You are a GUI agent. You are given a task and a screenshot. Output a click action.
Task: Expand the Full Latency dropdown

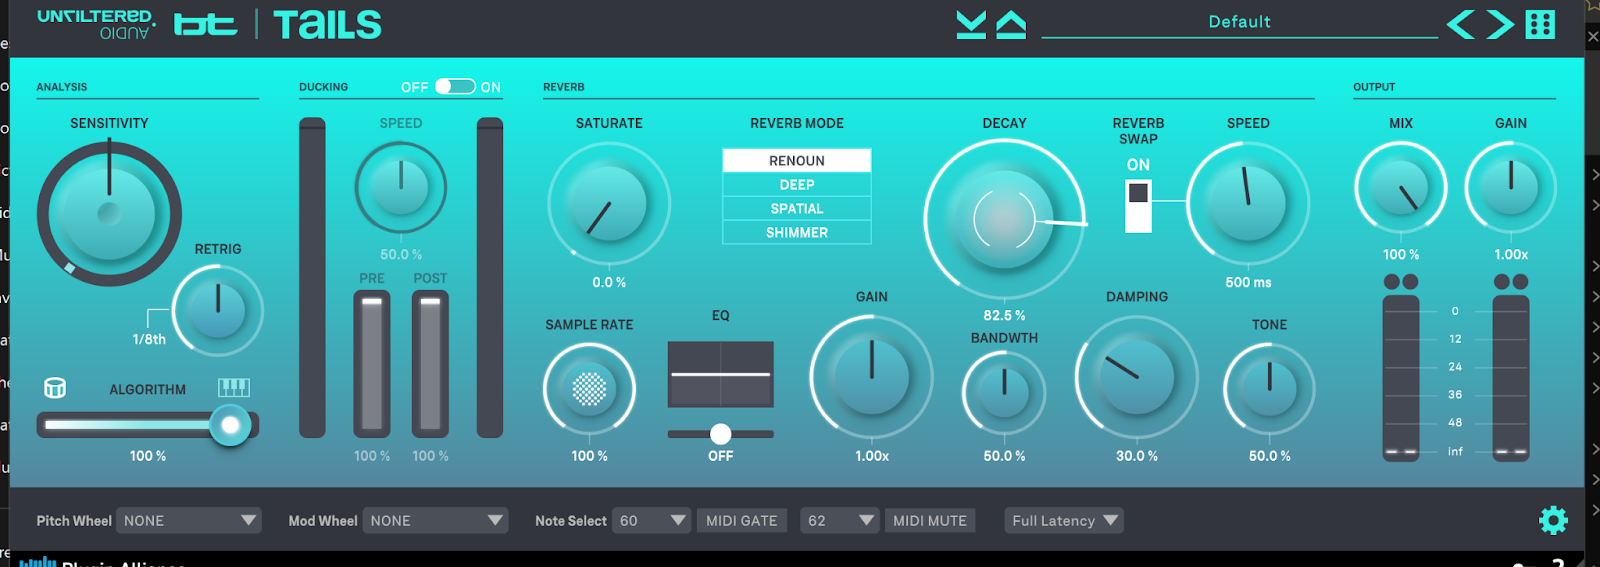(x=1064, y=521)
